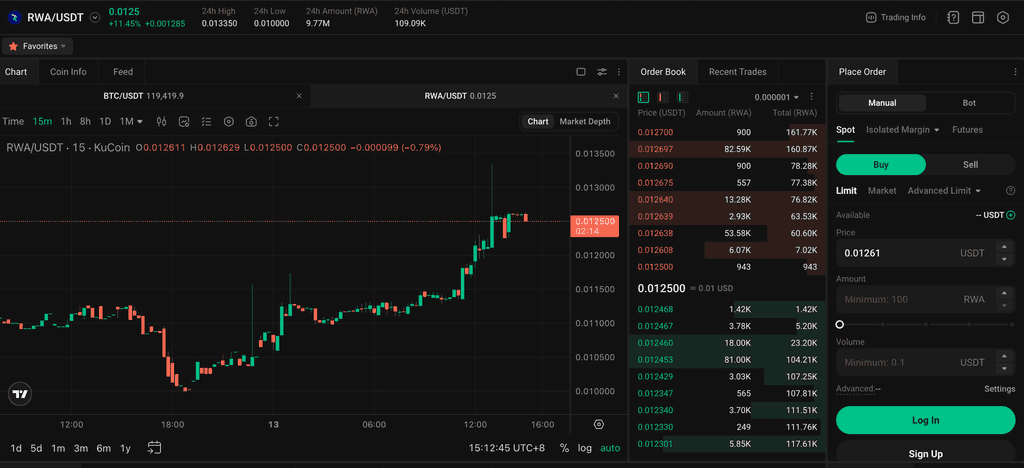The width and height of the screenshot is (1024, 468).
Task: Close the RWA/USDT chart tab
Action: pos(615,96)
